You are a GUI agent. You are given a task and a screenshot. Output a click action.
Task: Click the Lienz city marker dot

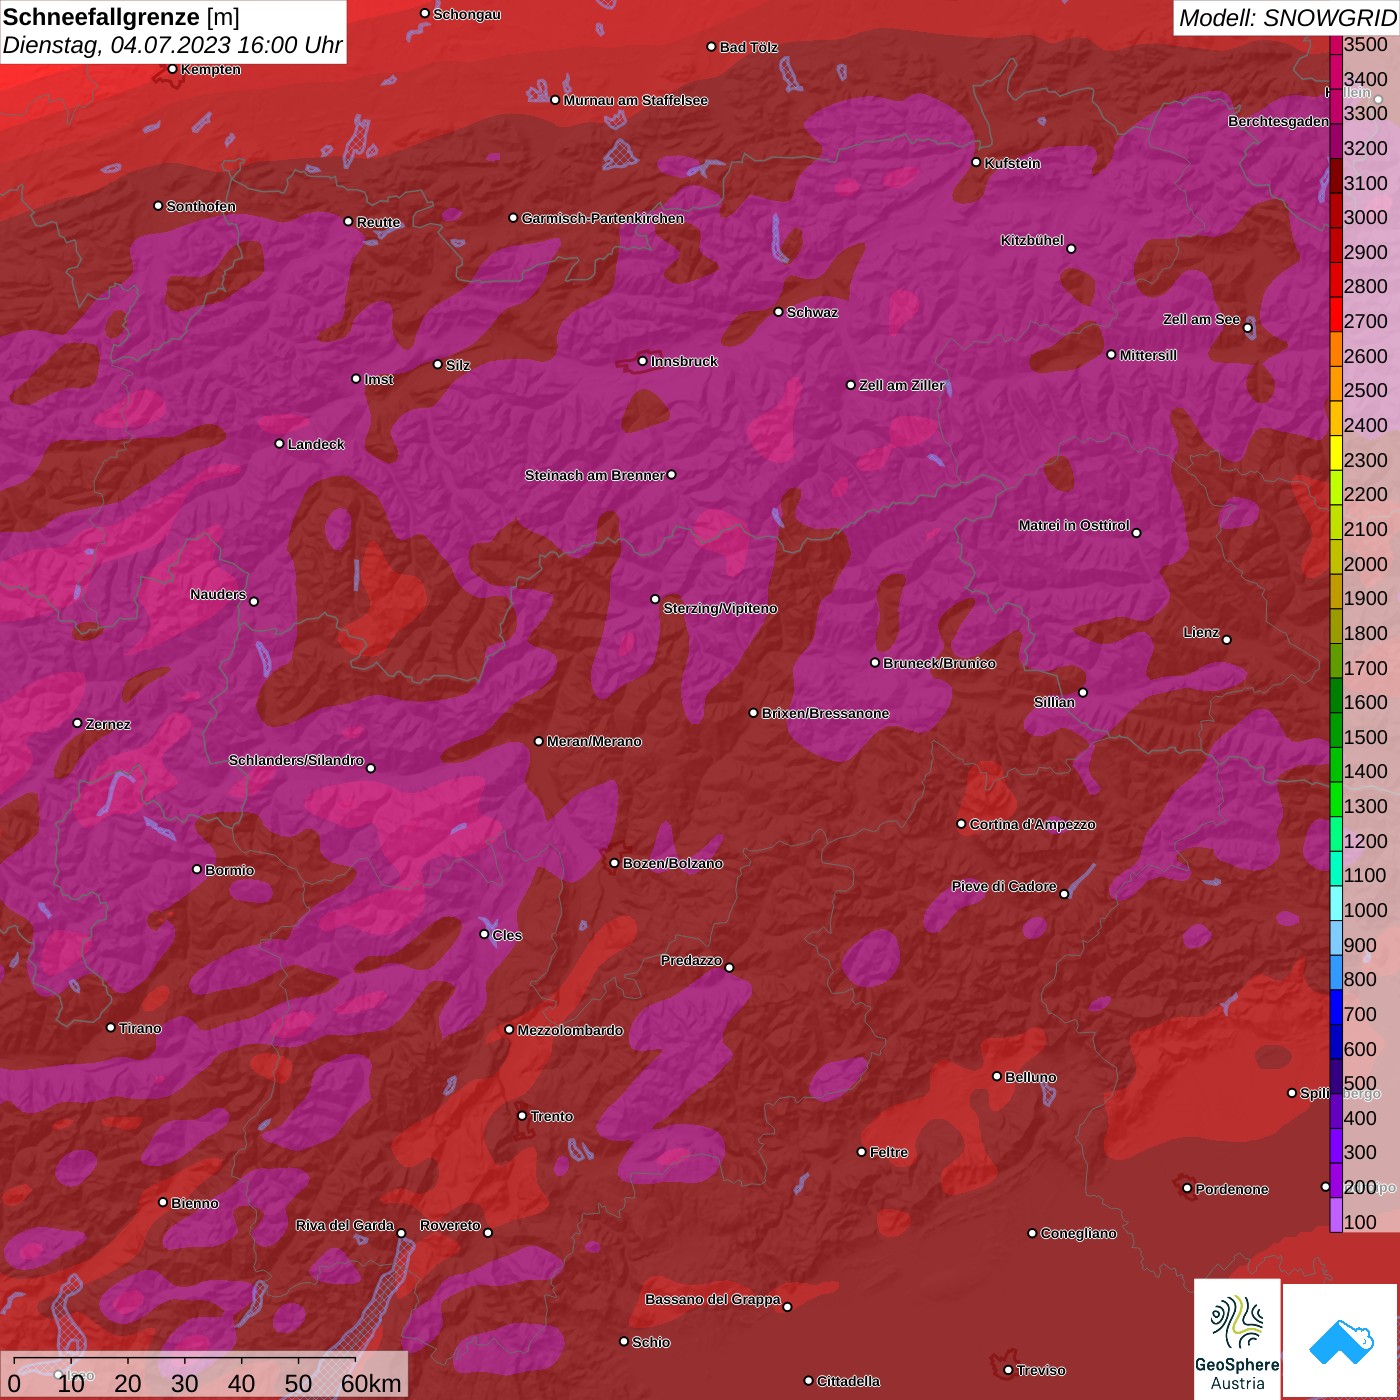(x=1226, y=639)
